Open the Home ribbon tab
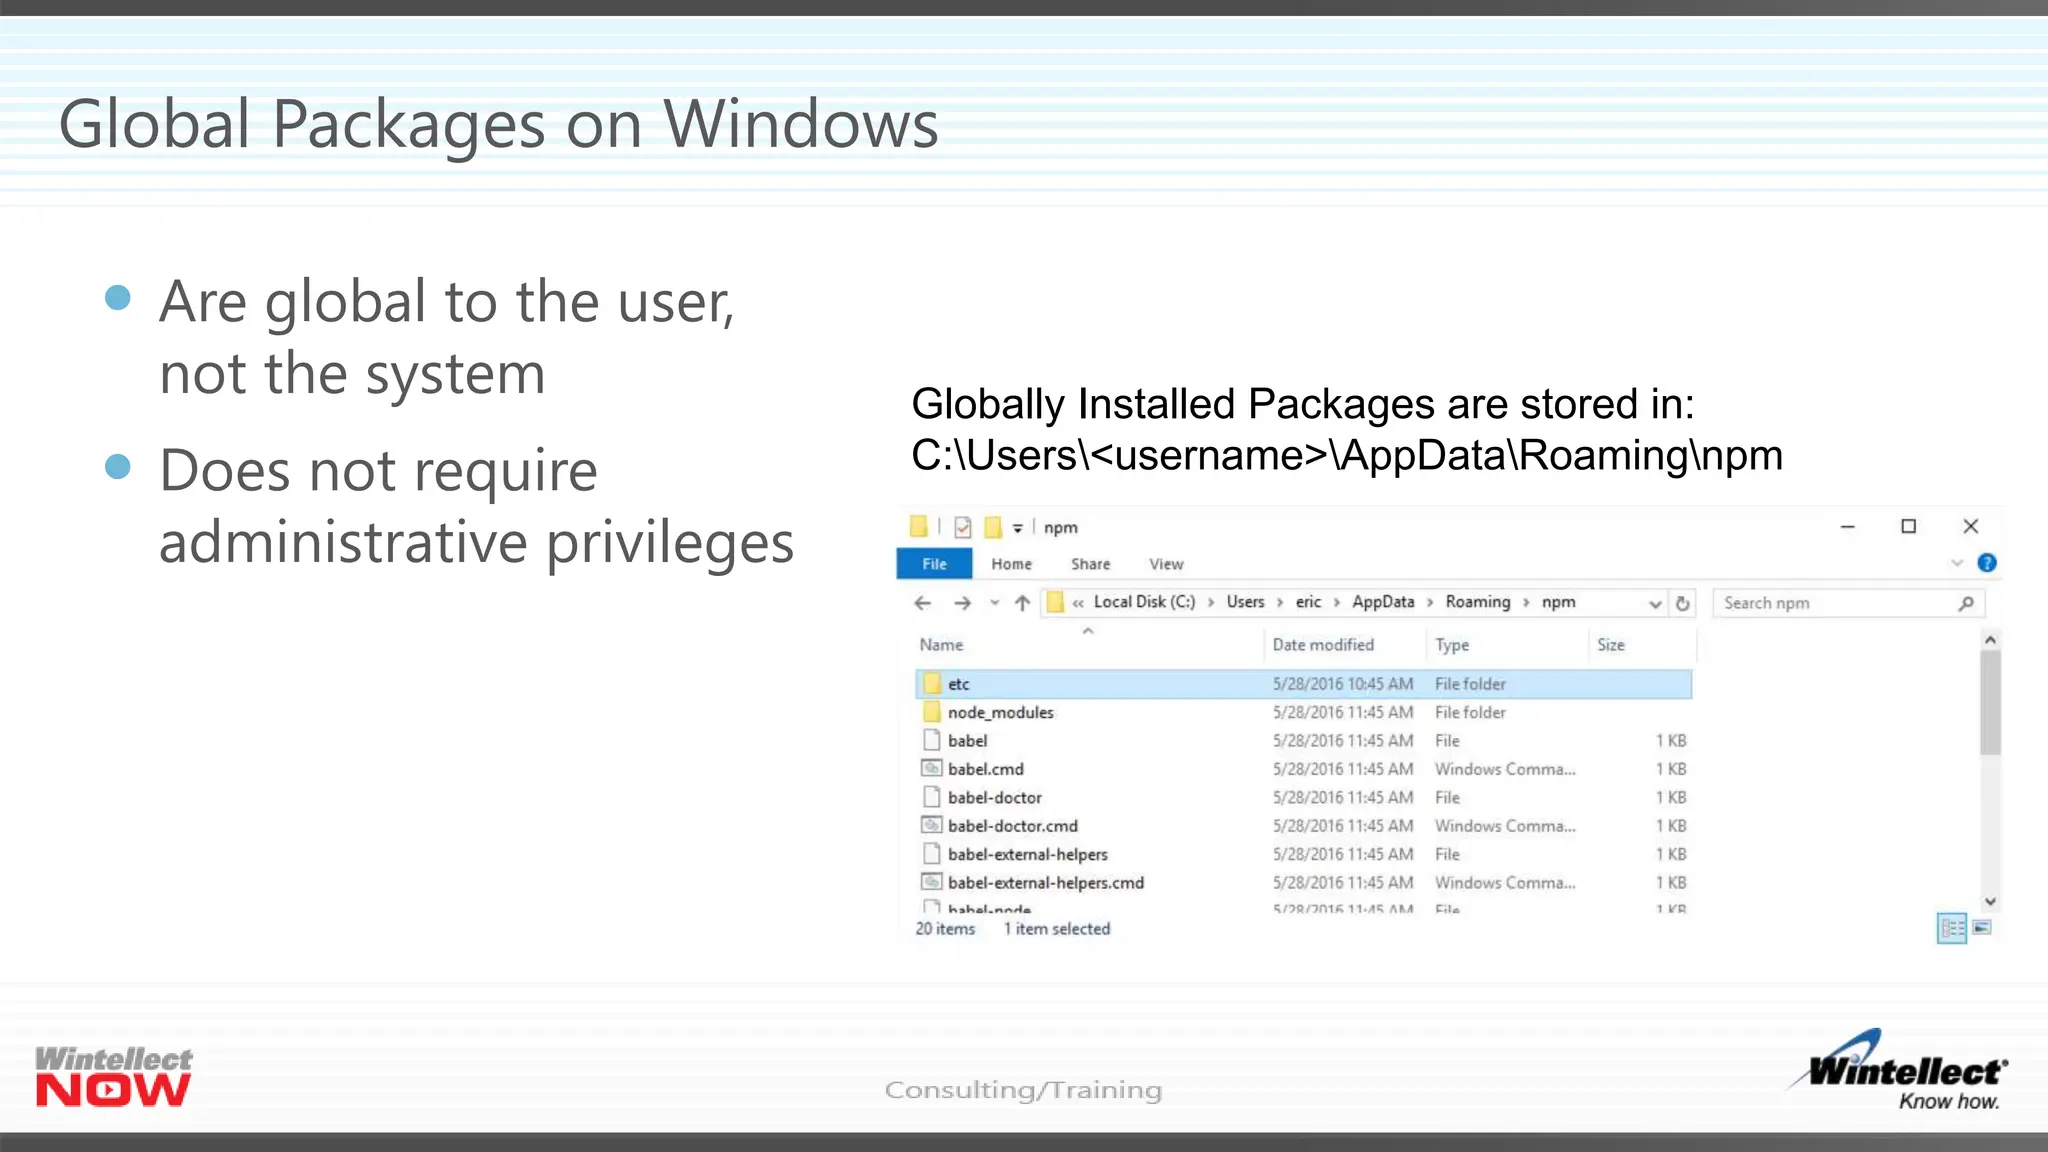Viewport: 2048px width, 1152px height. click(x=1011, y=564)
